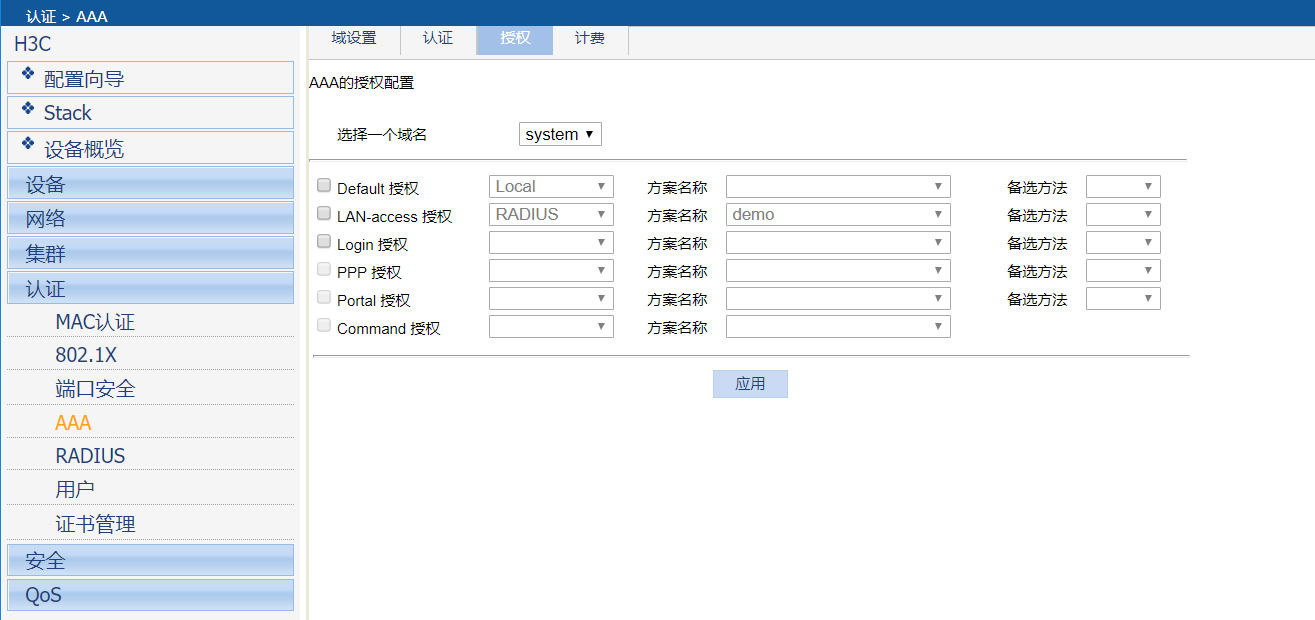Screen dimensions: 1315x620
Task: Open the Local method dropdown for Default 授权
Action: (551, 187)
